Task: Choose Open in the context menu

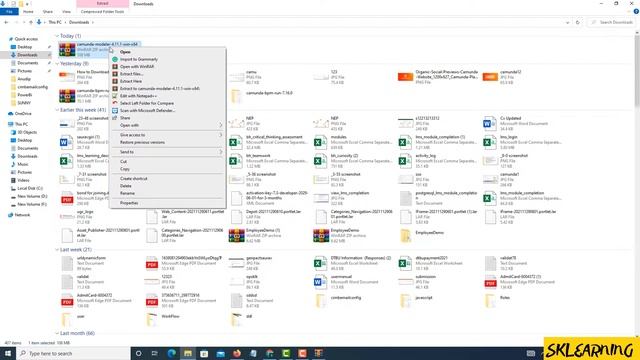Action: pos(125,52)
